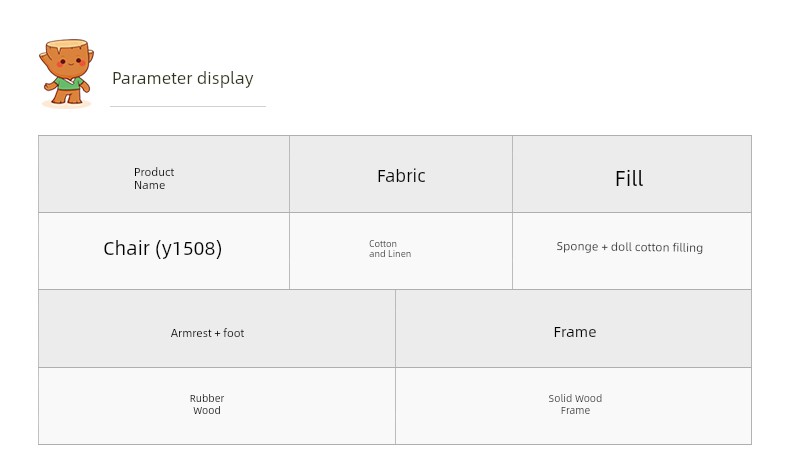Select the Fabric header cell
790x462 pixels.
tap(401, 174)
